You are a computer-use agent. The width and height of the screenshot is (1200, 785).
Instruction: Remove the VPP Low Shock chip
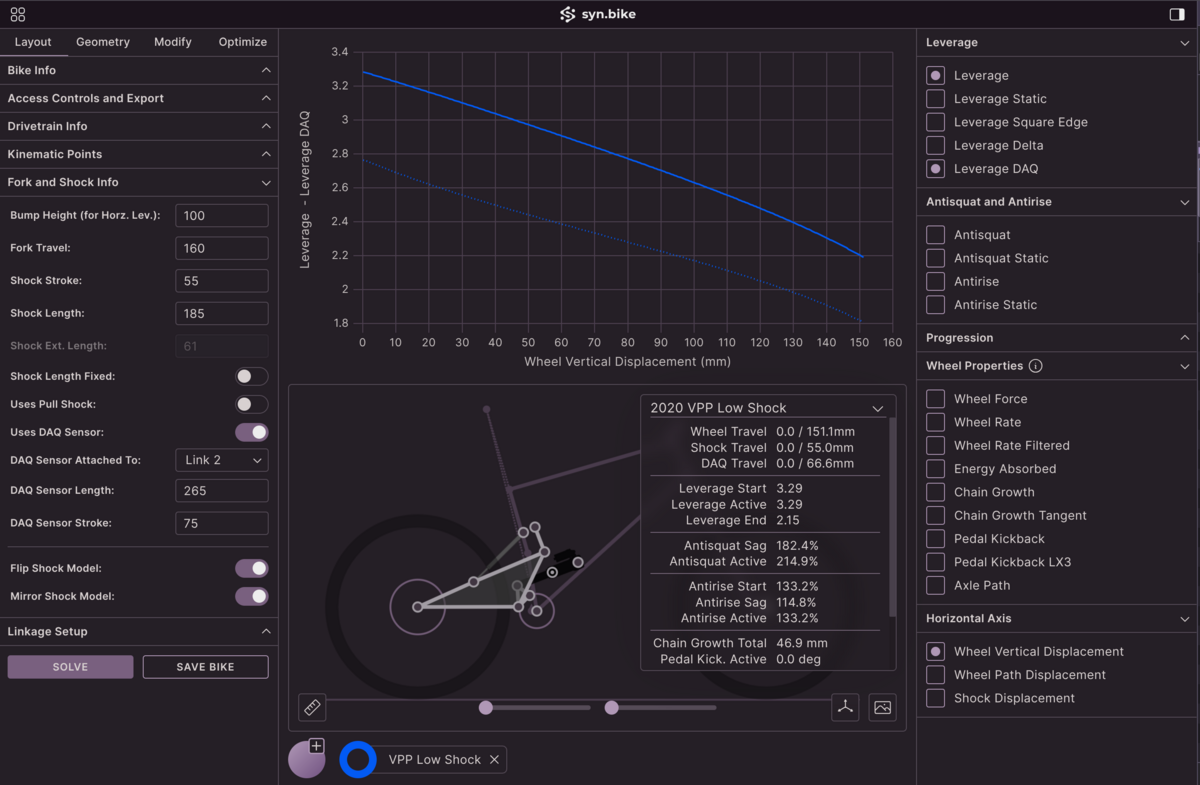pos(494,760)
